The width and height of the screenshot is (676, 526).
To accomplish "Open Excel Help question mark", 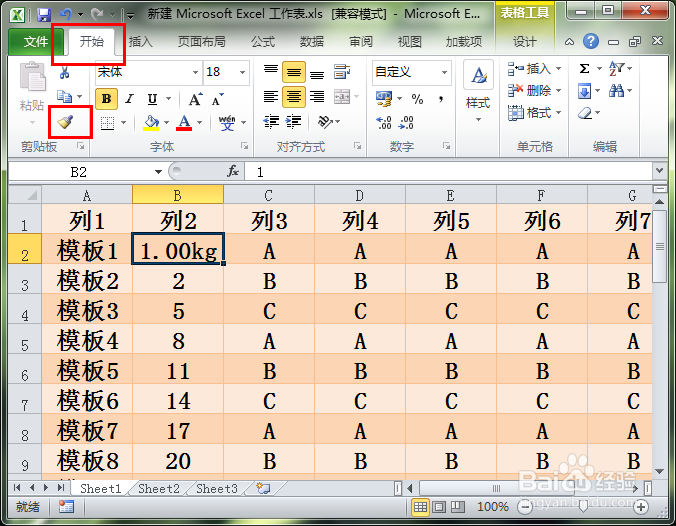I will coord(591,41).
